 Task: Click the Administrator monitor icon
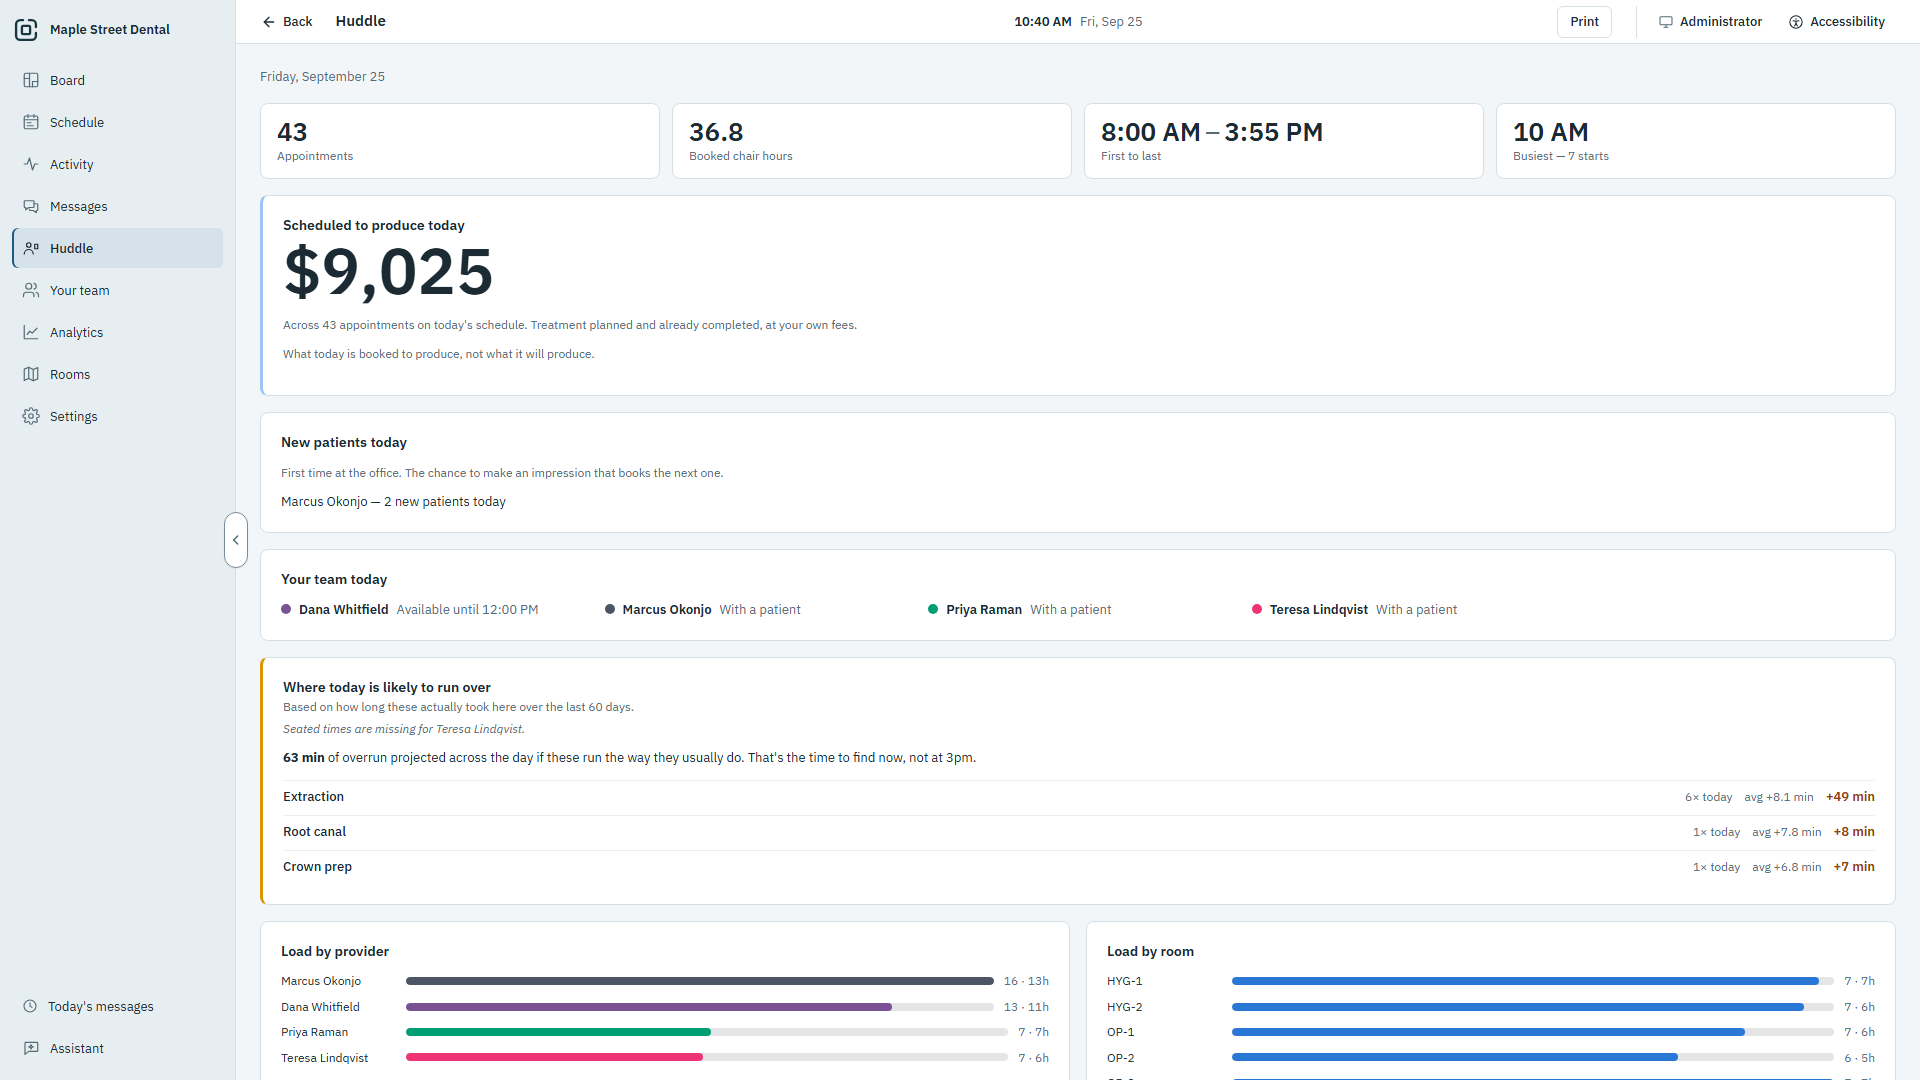(x=1666, y=22)
